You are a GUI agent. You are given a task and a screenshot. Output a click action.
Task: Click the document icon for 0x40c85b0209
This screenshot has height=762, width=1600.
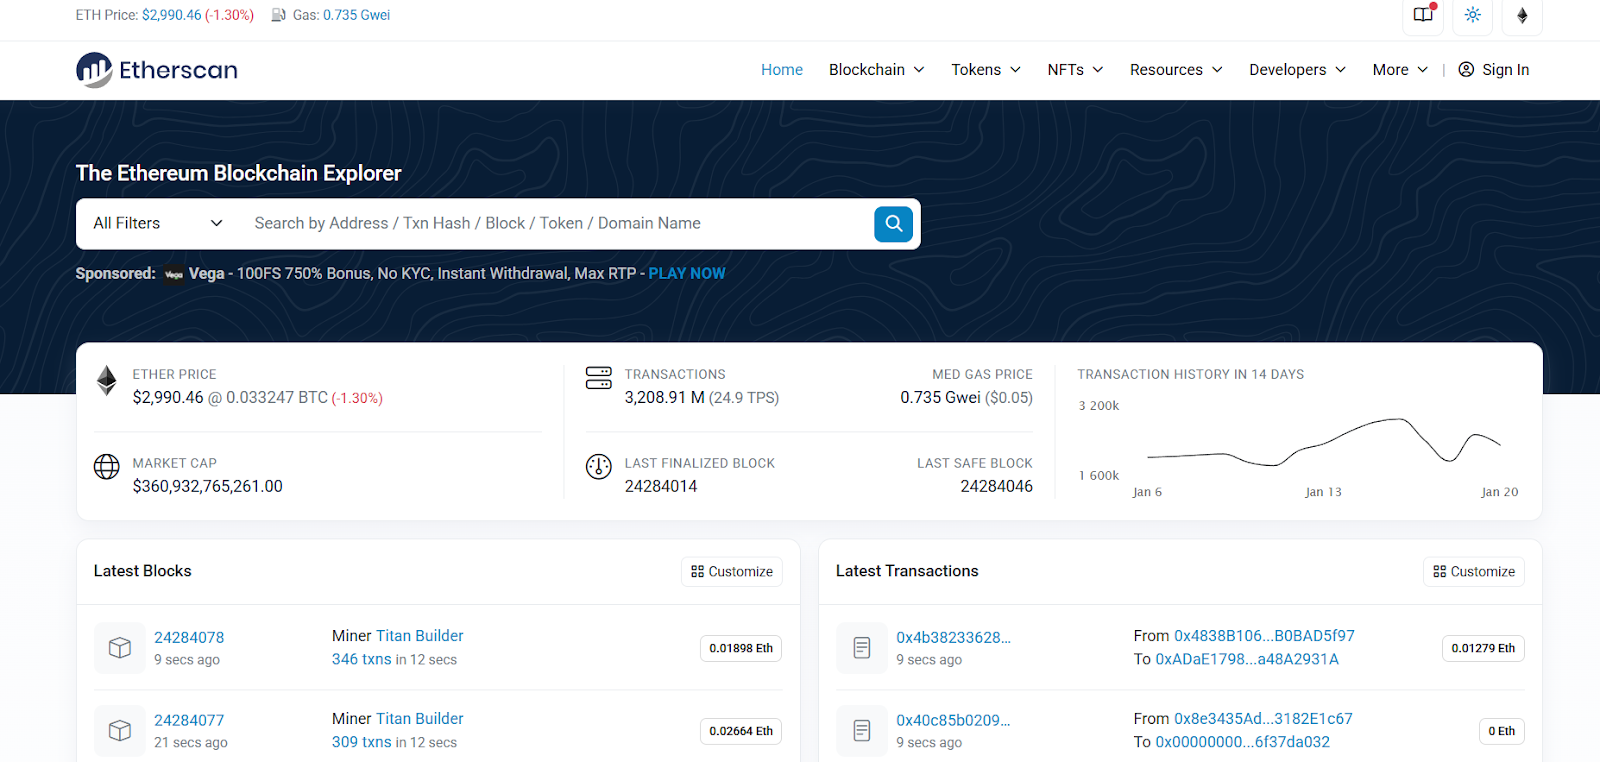862,731
